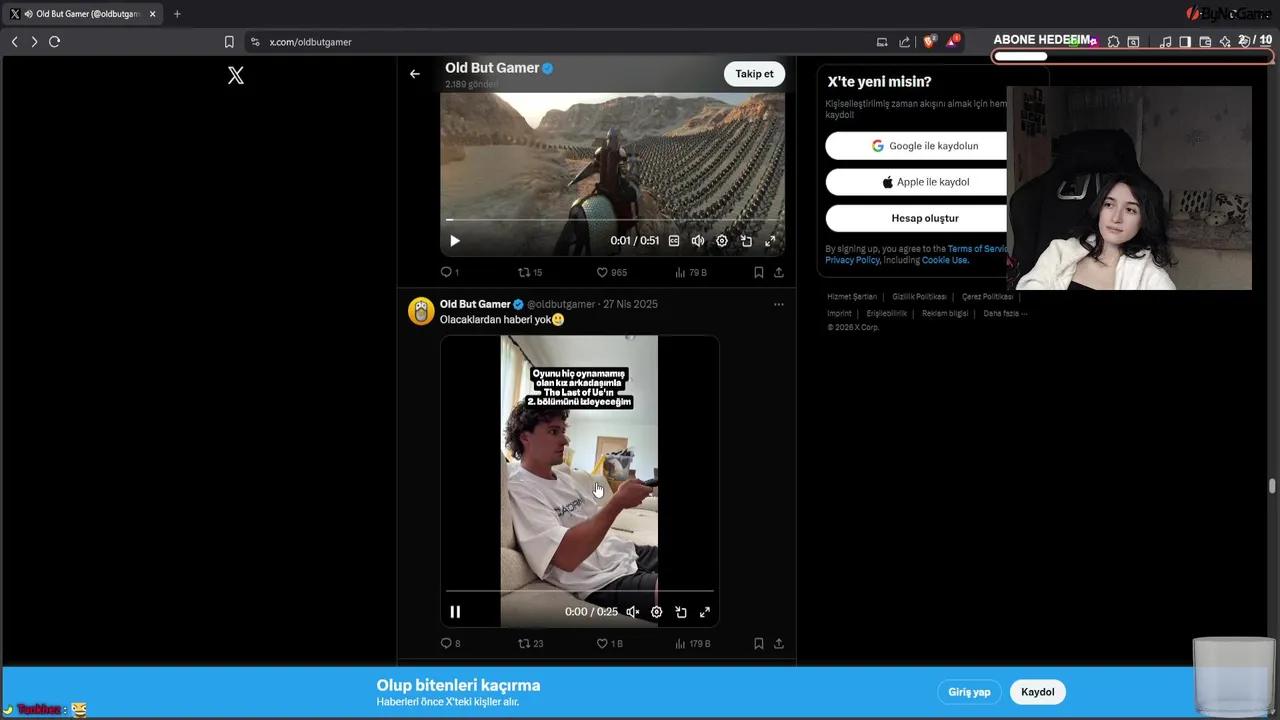Mute the top video's volume
Viewport: 1280px width, 720px height.
click(698, 241)
